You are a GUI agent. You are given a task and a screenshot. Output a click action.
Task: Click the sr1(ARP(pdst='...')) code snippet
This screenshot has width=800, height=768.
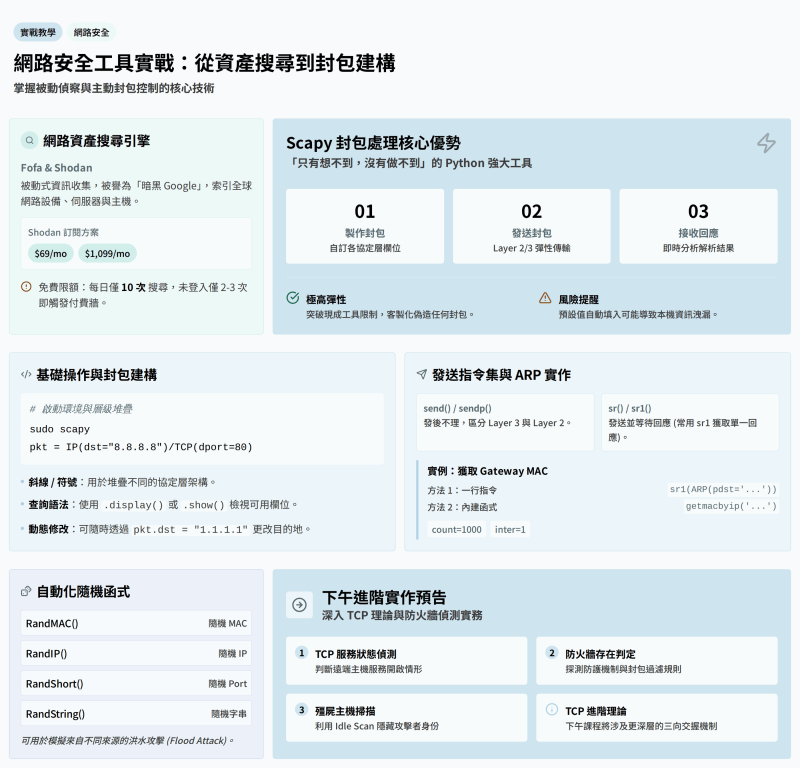(x=723, y=489)
